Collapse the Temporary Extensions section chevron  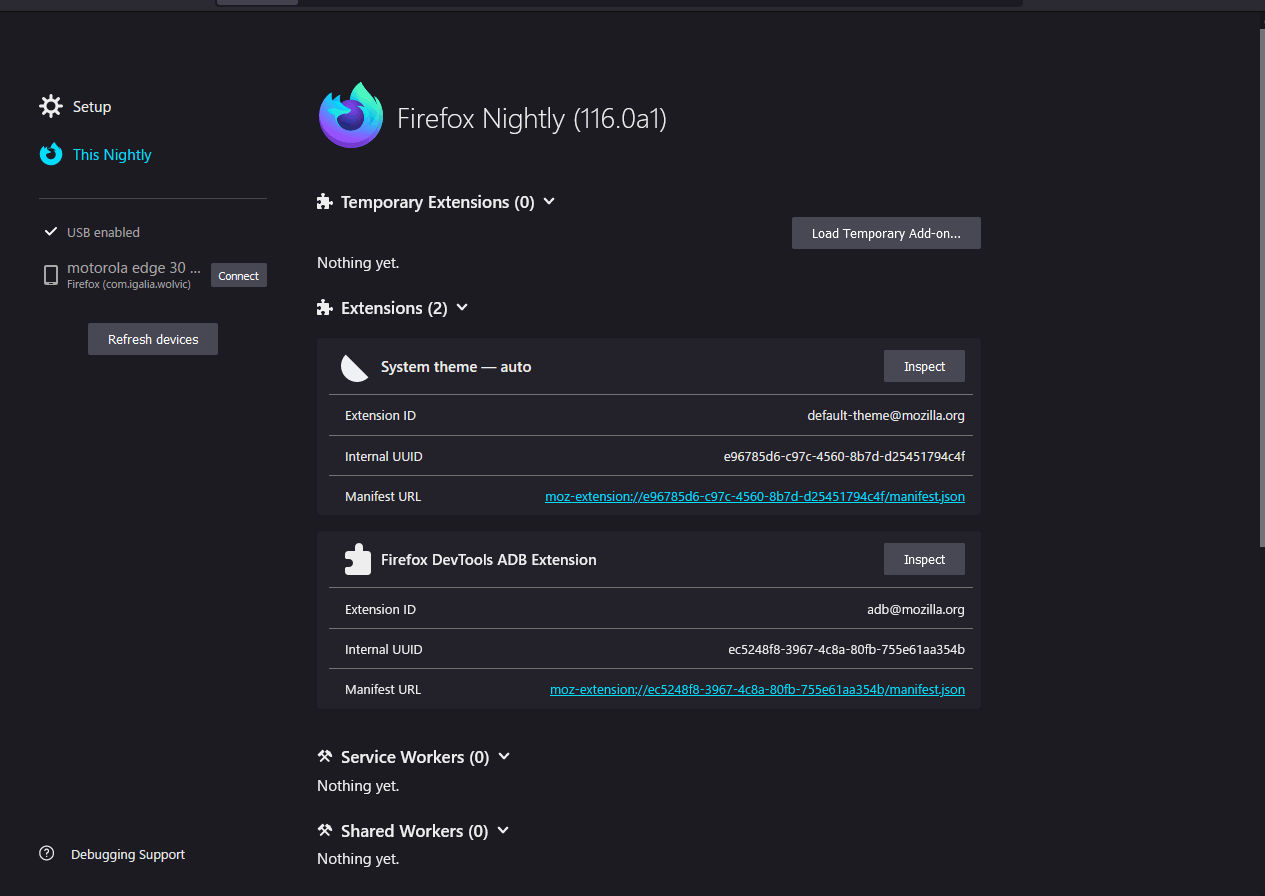coord(549,201)
